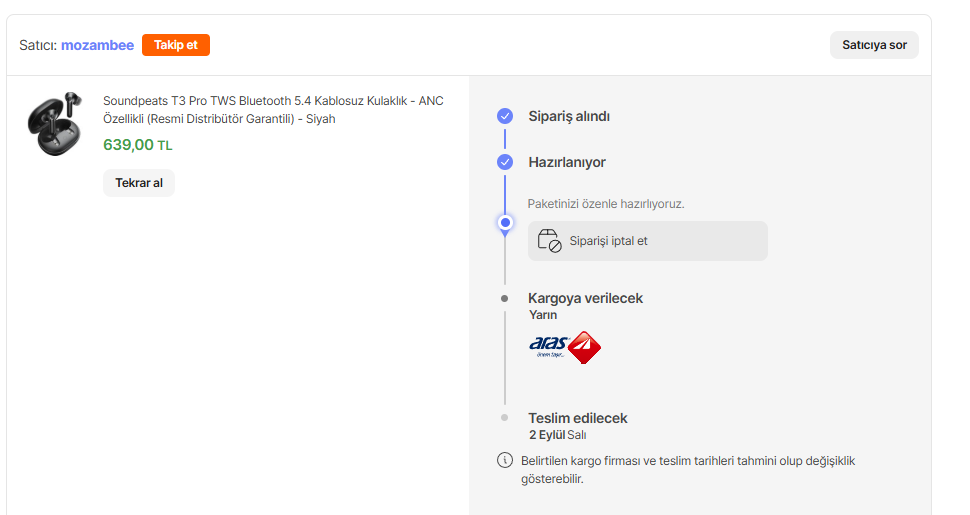Click the current progress step marker
The image size is (970, 515).
505,223
